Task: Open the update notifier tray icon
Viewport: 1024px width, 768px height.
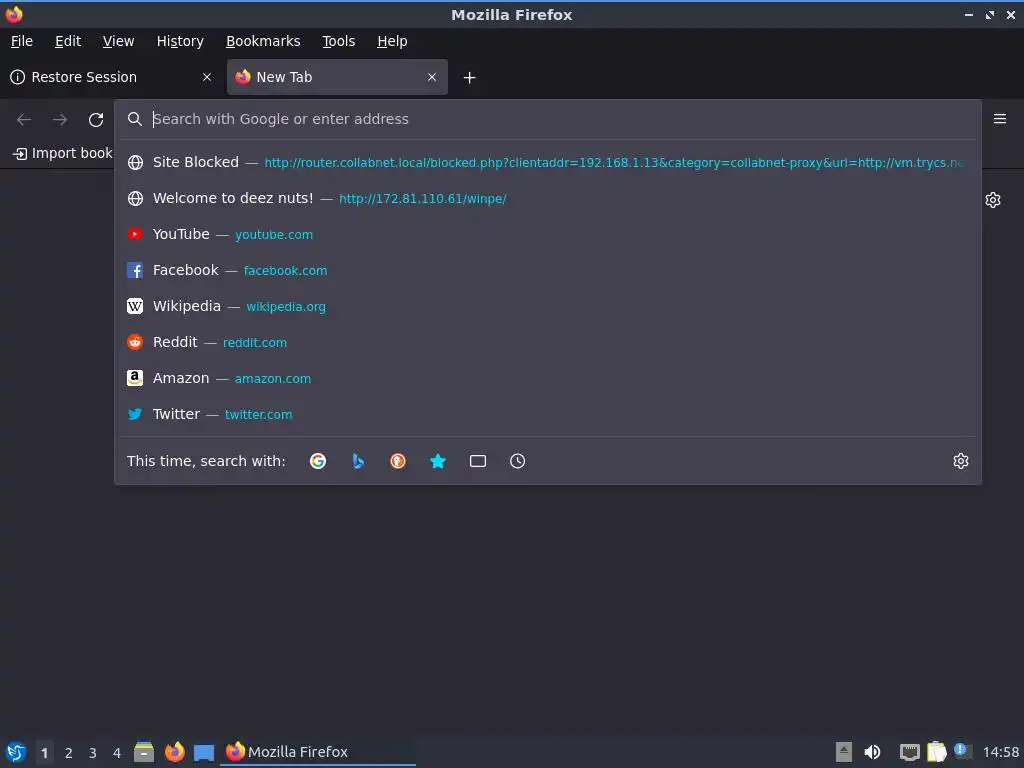Action: click(x=962, y=751)
